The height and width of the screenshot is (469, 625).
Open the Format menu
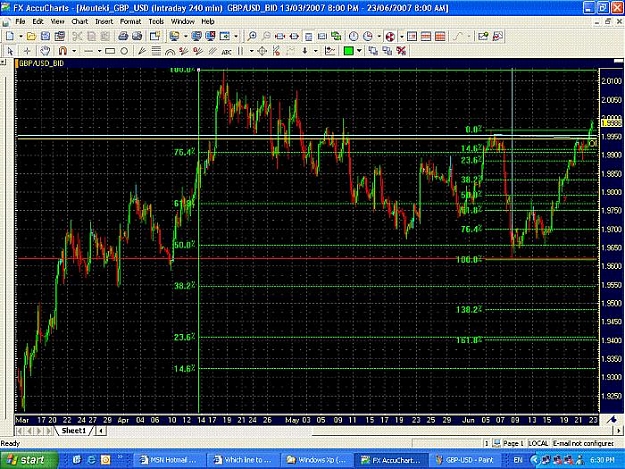[x=131, y=22]
